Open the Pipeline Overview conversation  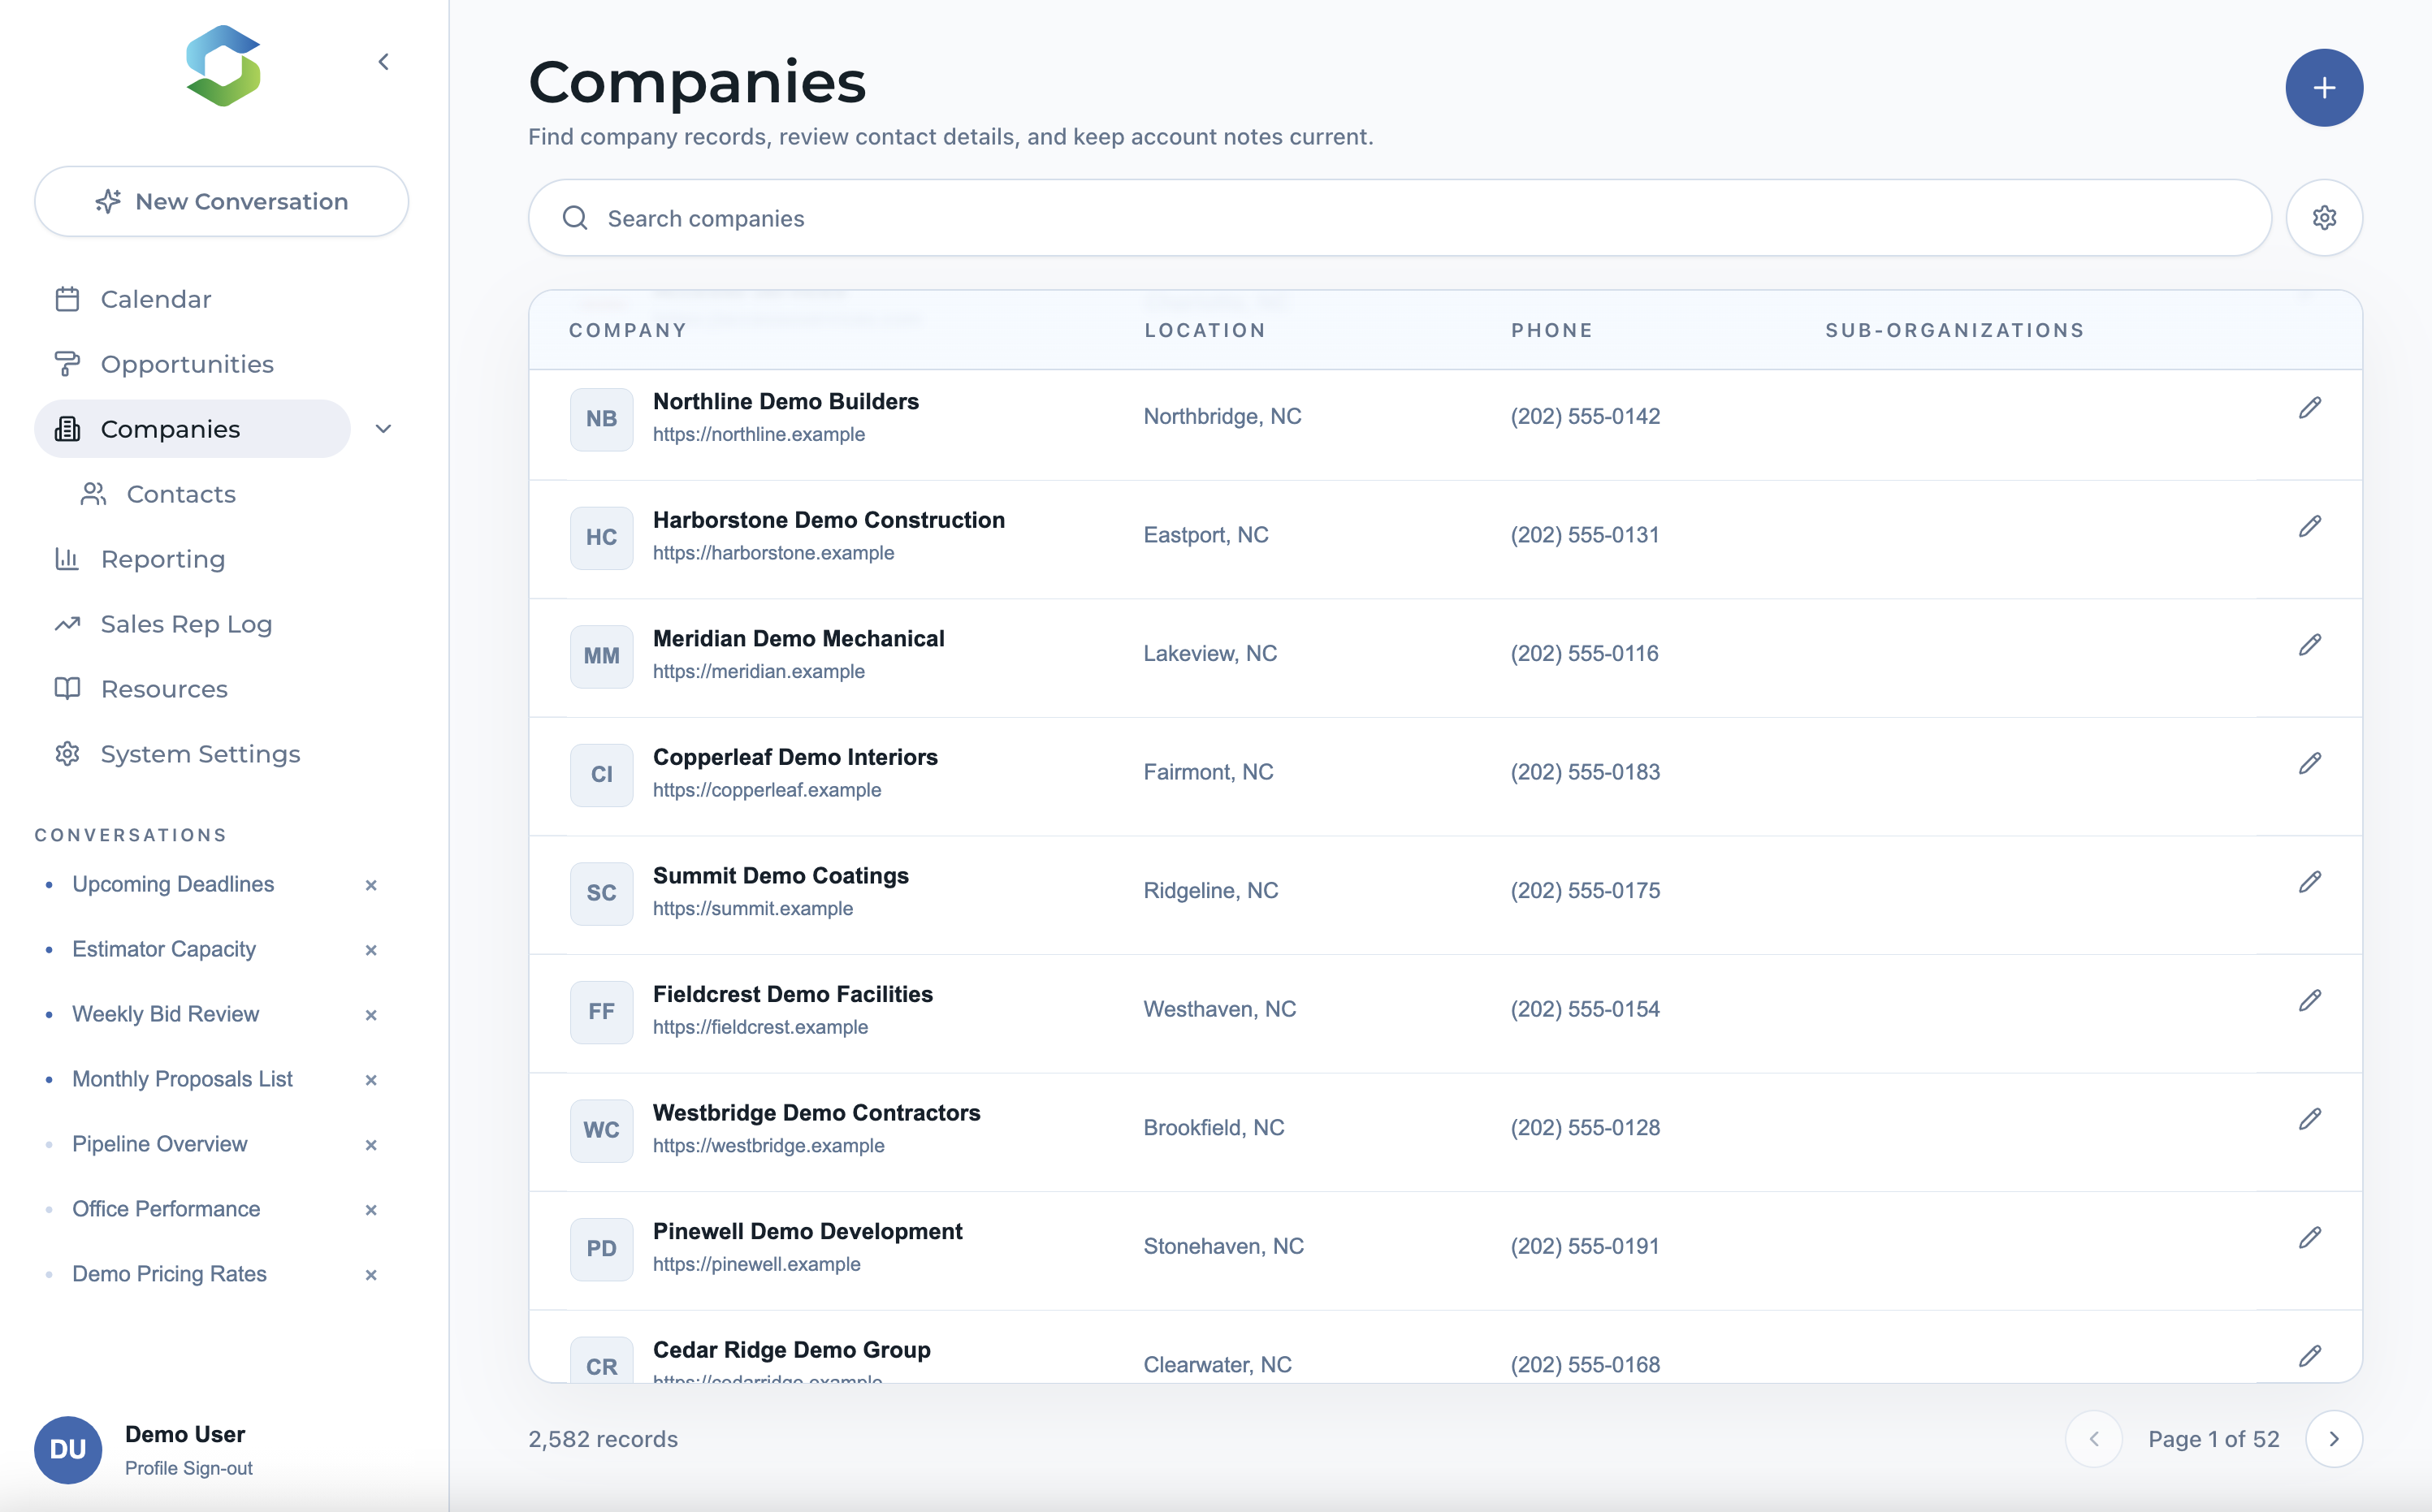click(x=159, y=1144)
